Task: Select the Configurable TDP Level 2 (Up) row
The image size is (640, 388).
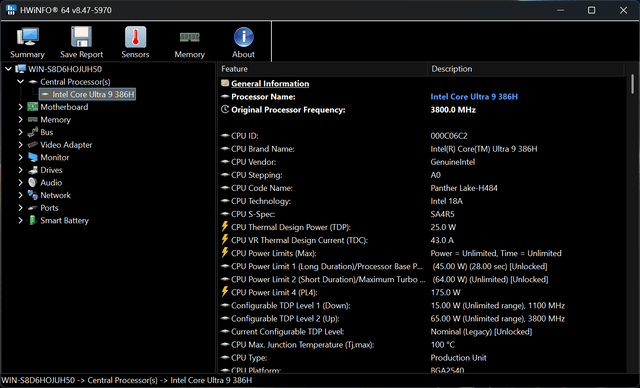Action: [x=422, y=319]
